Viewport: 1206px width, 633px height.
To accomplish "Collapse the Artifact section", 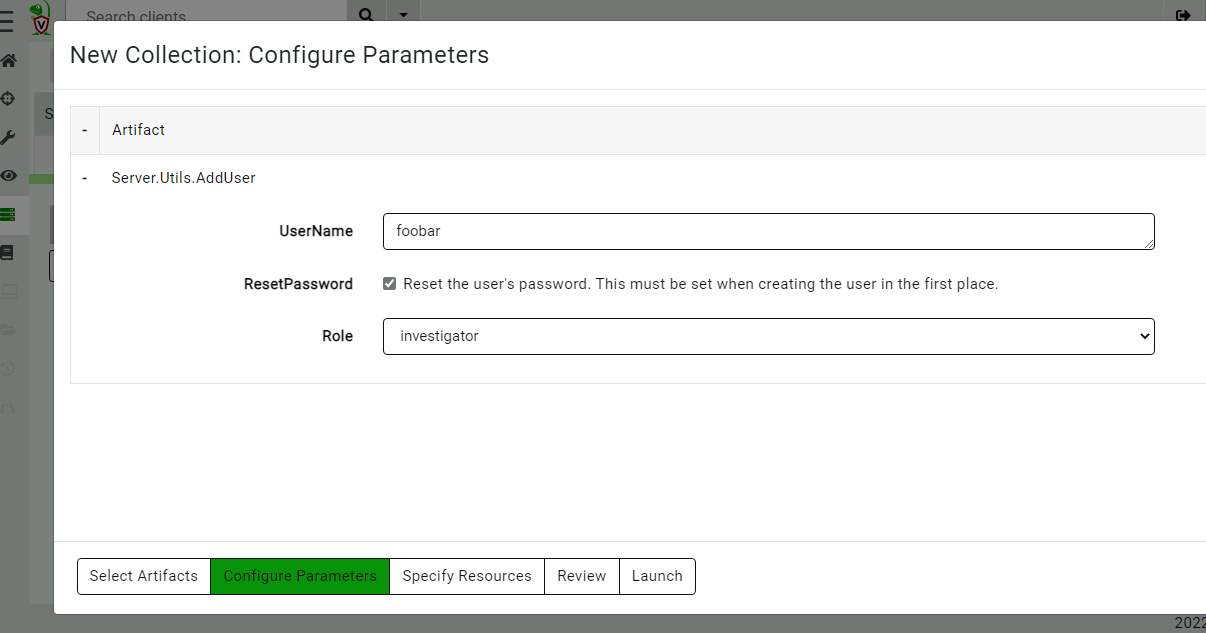I will pos(84,130).
